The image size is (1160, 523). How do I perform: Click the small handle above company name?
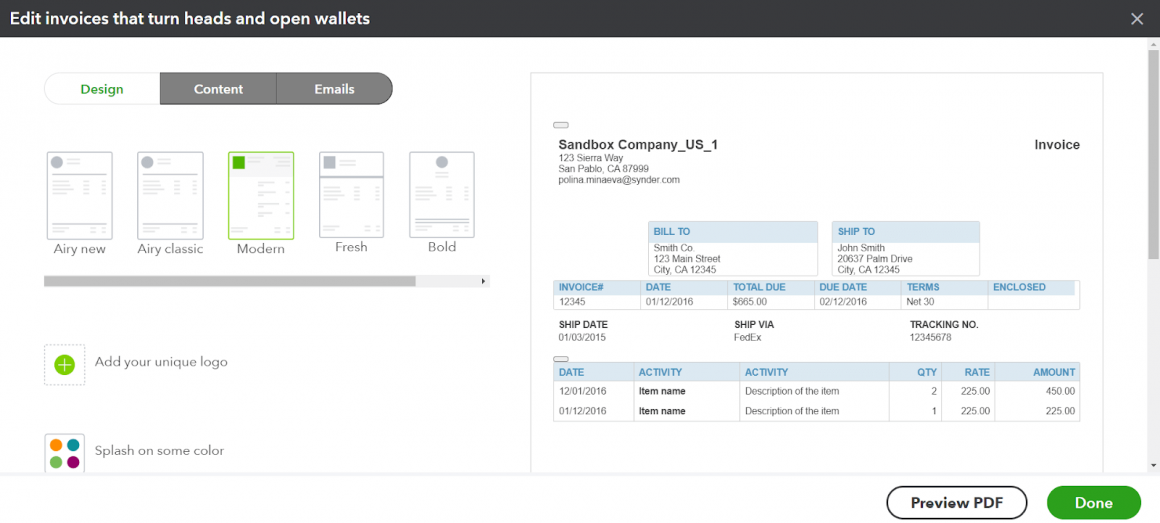(x=561, y=125)
